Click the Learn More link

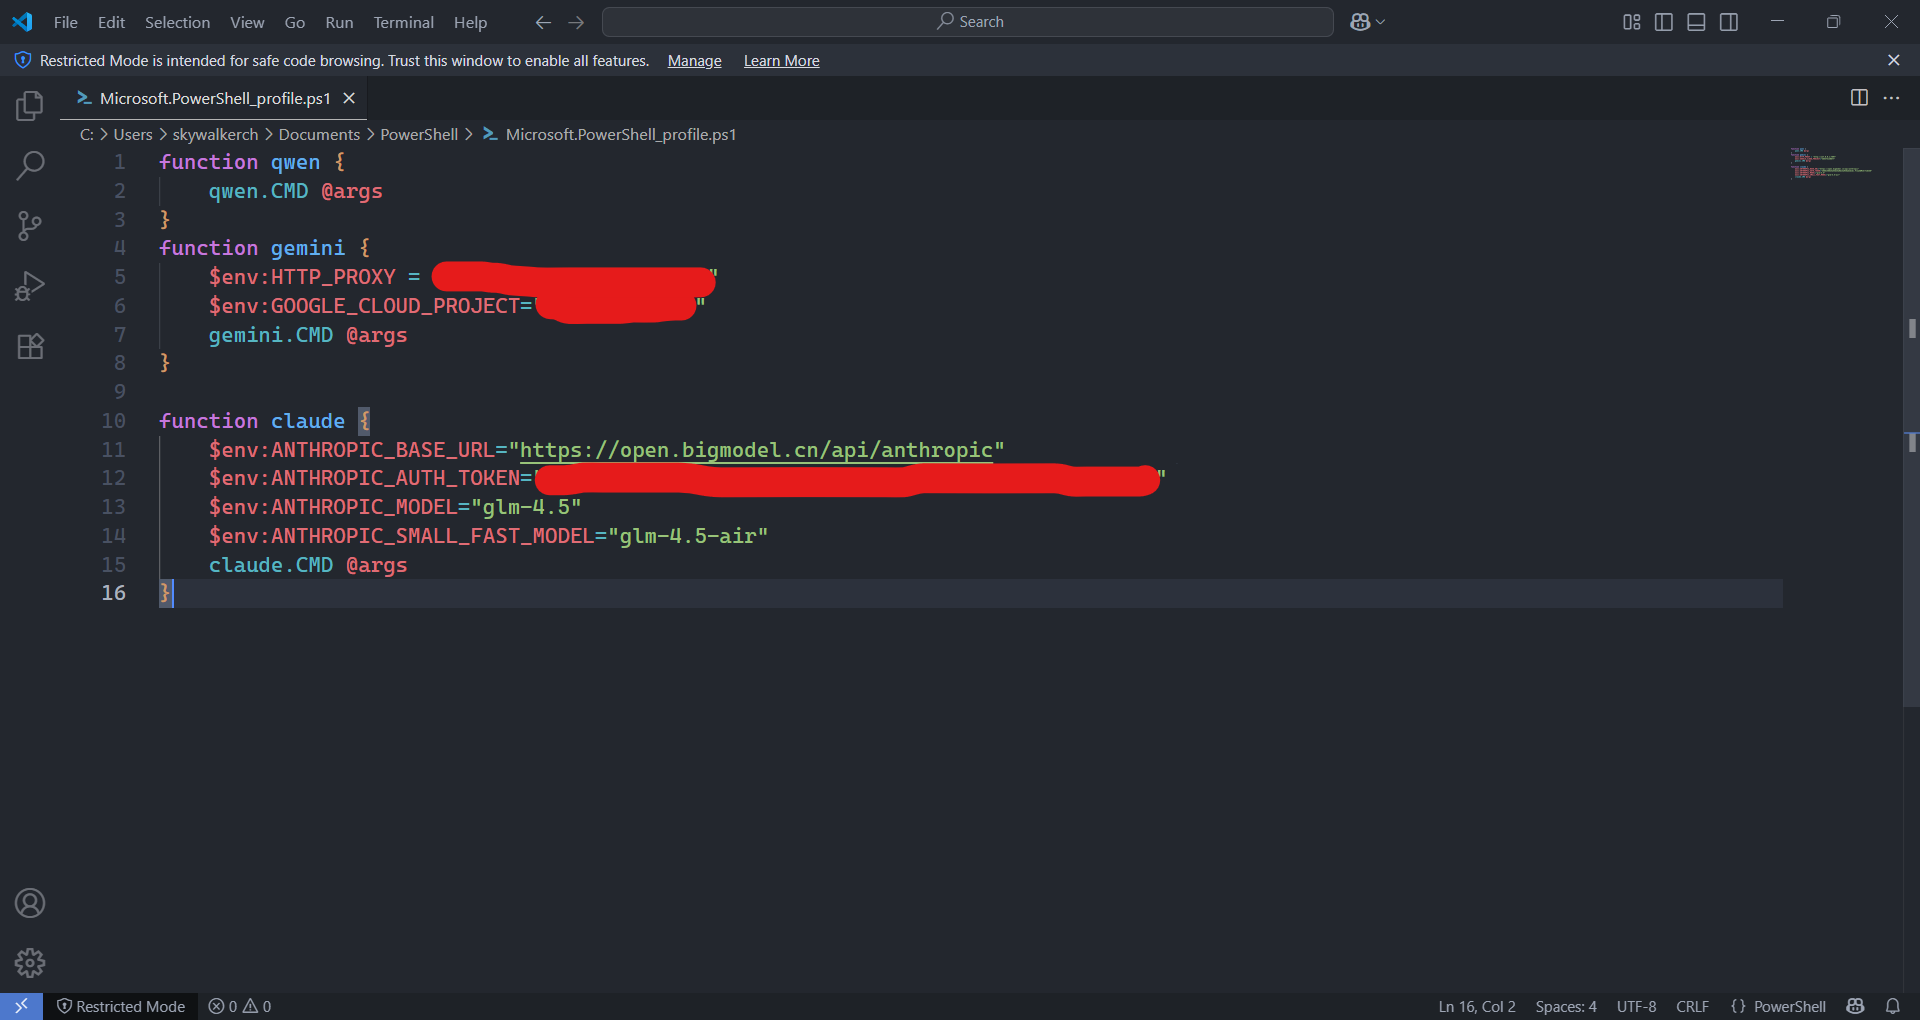(x=781, y=61)
